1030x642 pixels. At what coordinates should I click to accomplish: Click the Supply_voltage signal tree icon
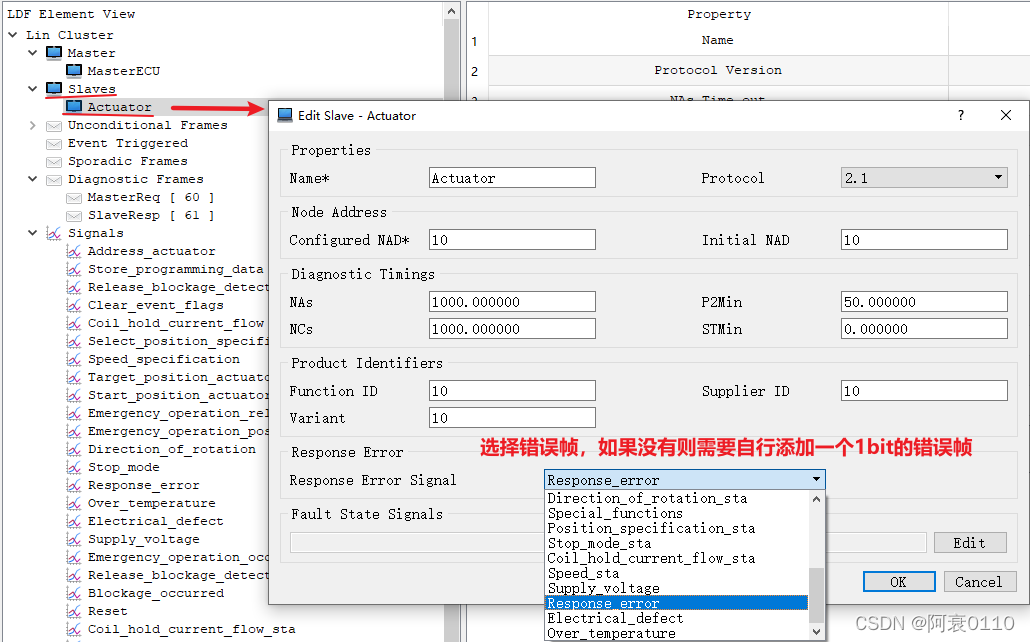point(74,539)
